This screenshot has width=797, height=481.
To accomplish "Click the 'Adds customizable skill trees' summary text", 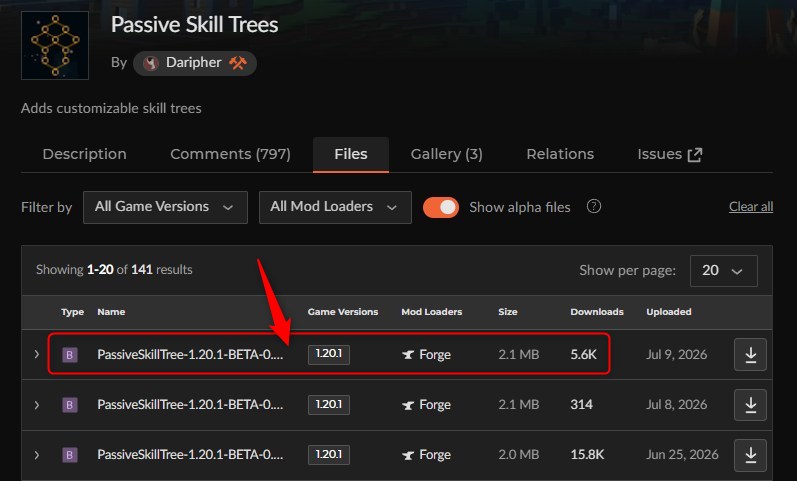I will tap(111, 108).
